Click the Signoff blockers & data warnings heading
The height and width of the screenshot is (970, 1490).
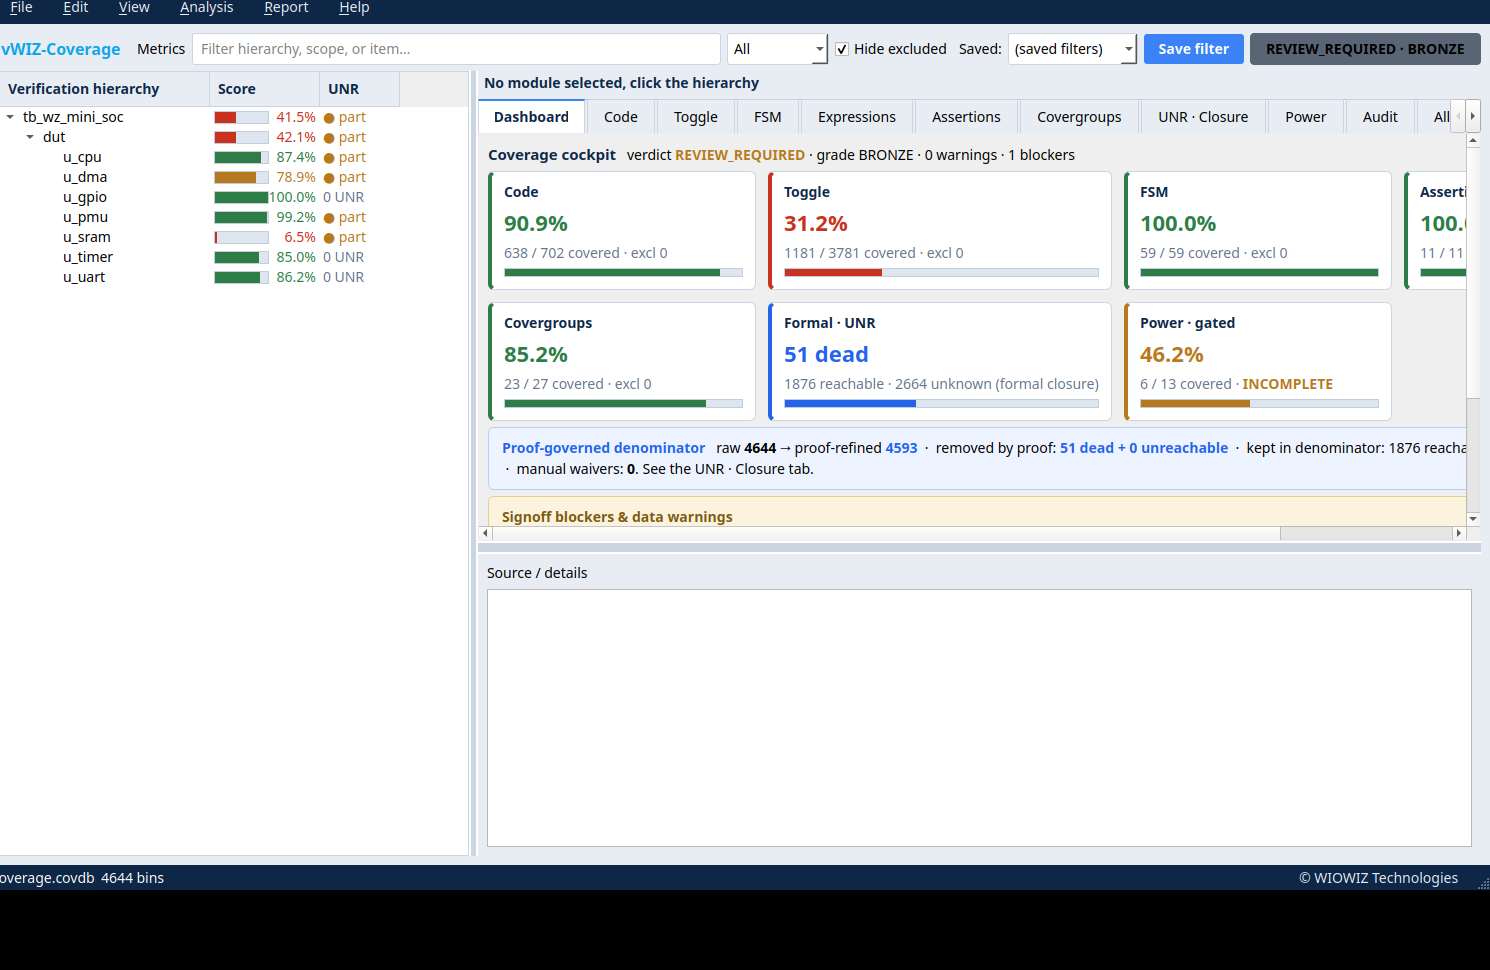tap(617, 517)
